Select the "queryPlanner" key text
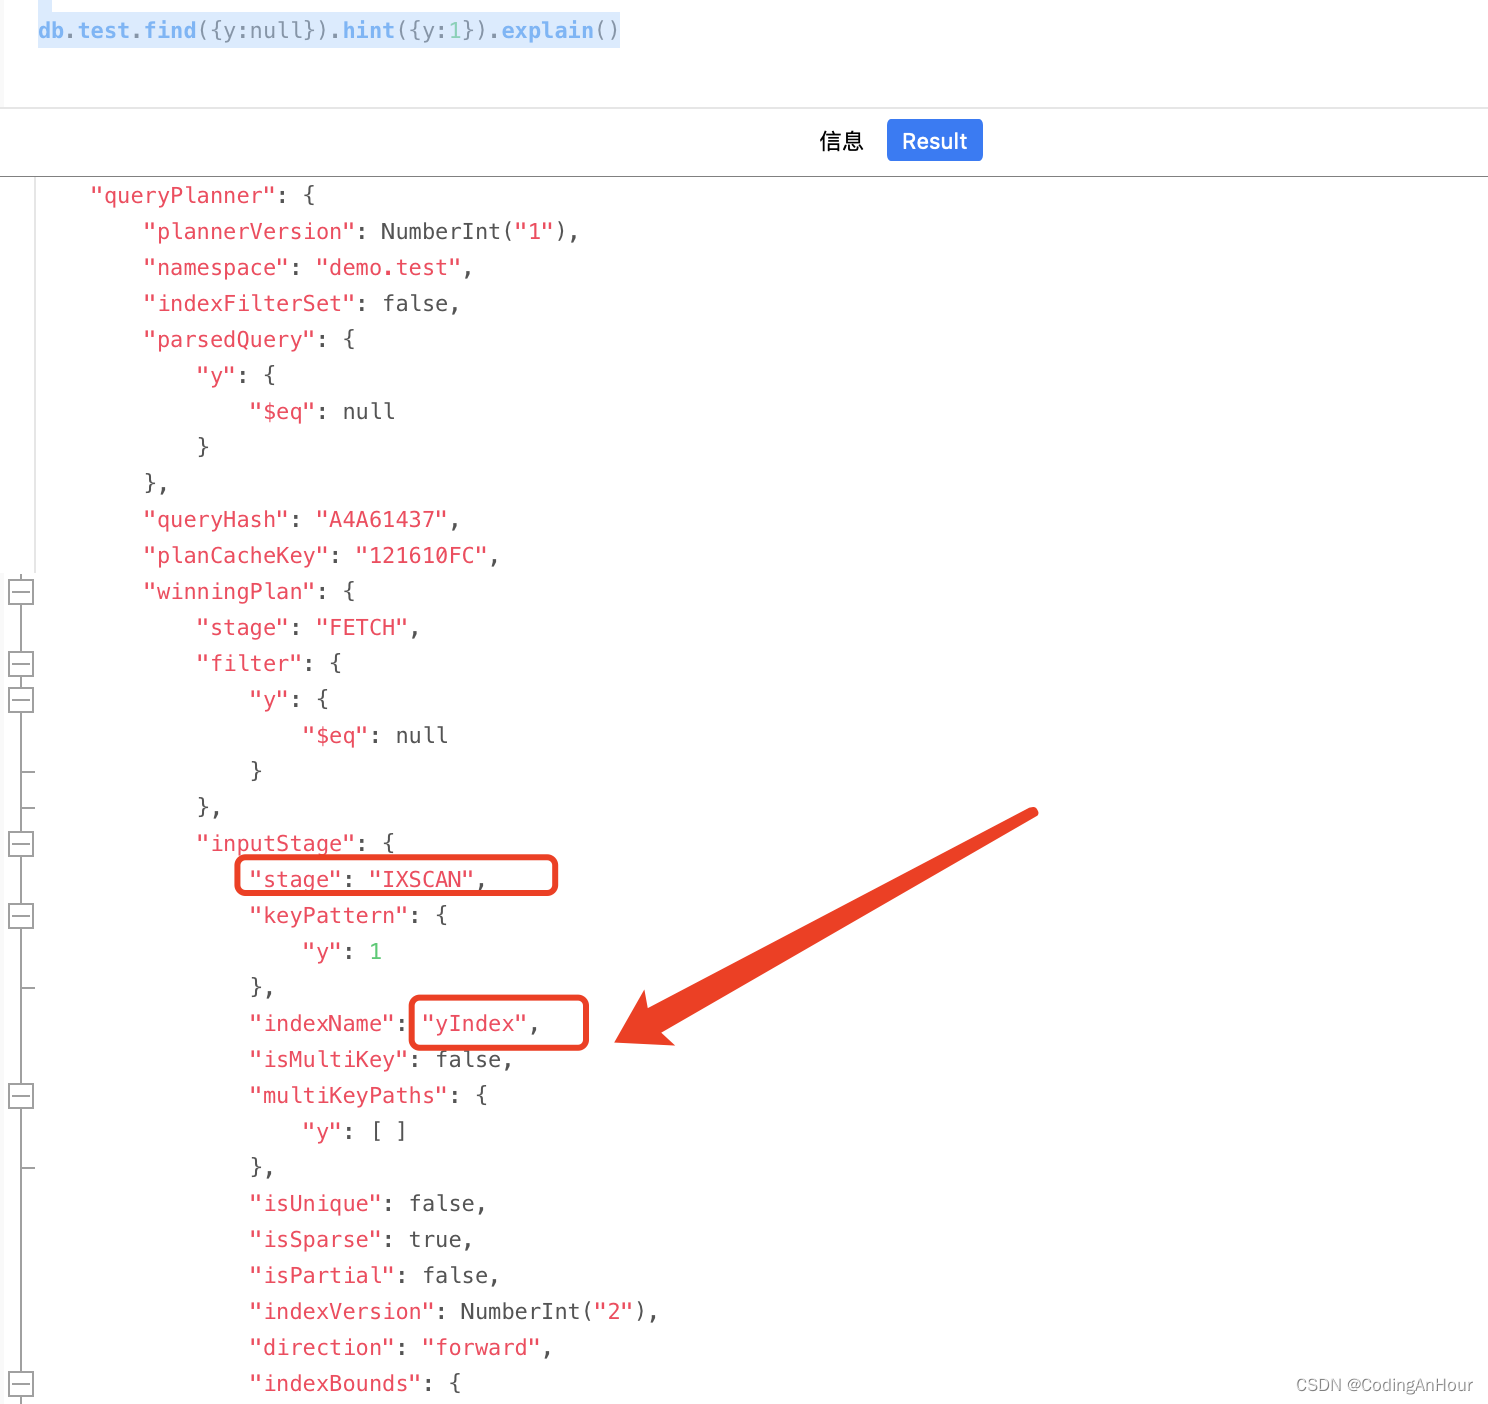1488x1404 pixels. point(182,195)
